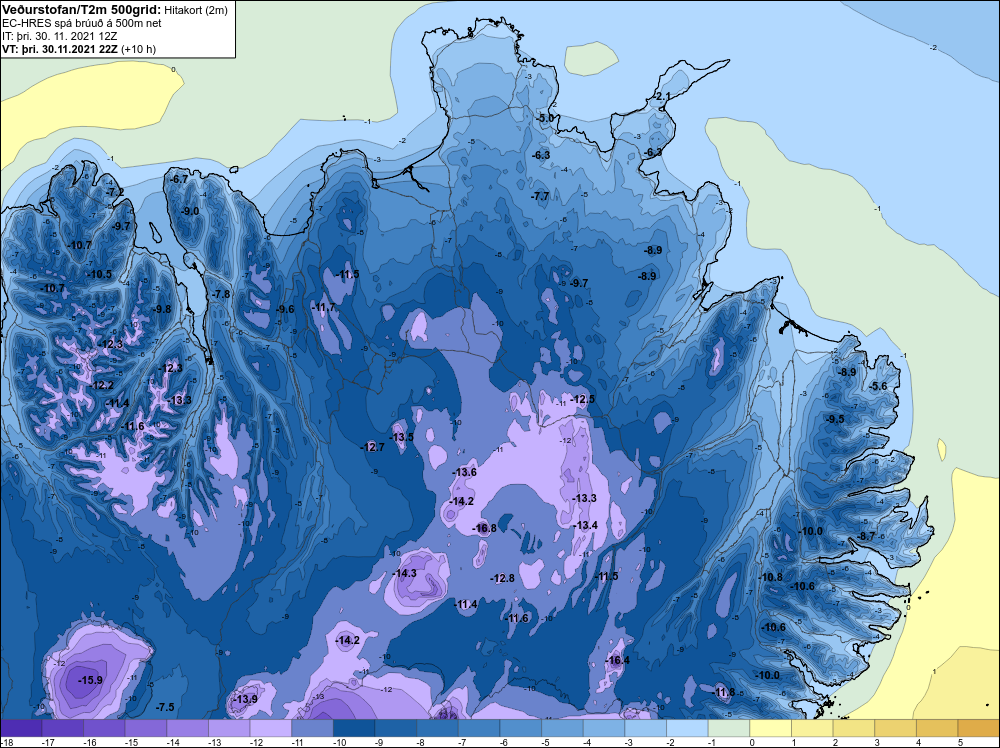Click the 'VT: þri. 30.11.2021 22Z (+10 h)' valid time
This screenshot has width=1000, height=748.
78,49
